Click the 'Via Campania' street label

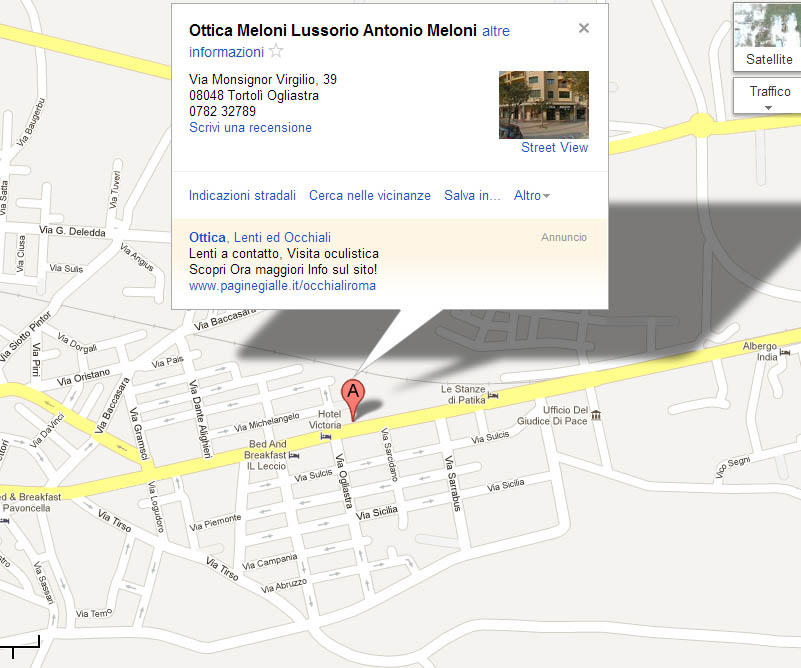tap(269, 561)
